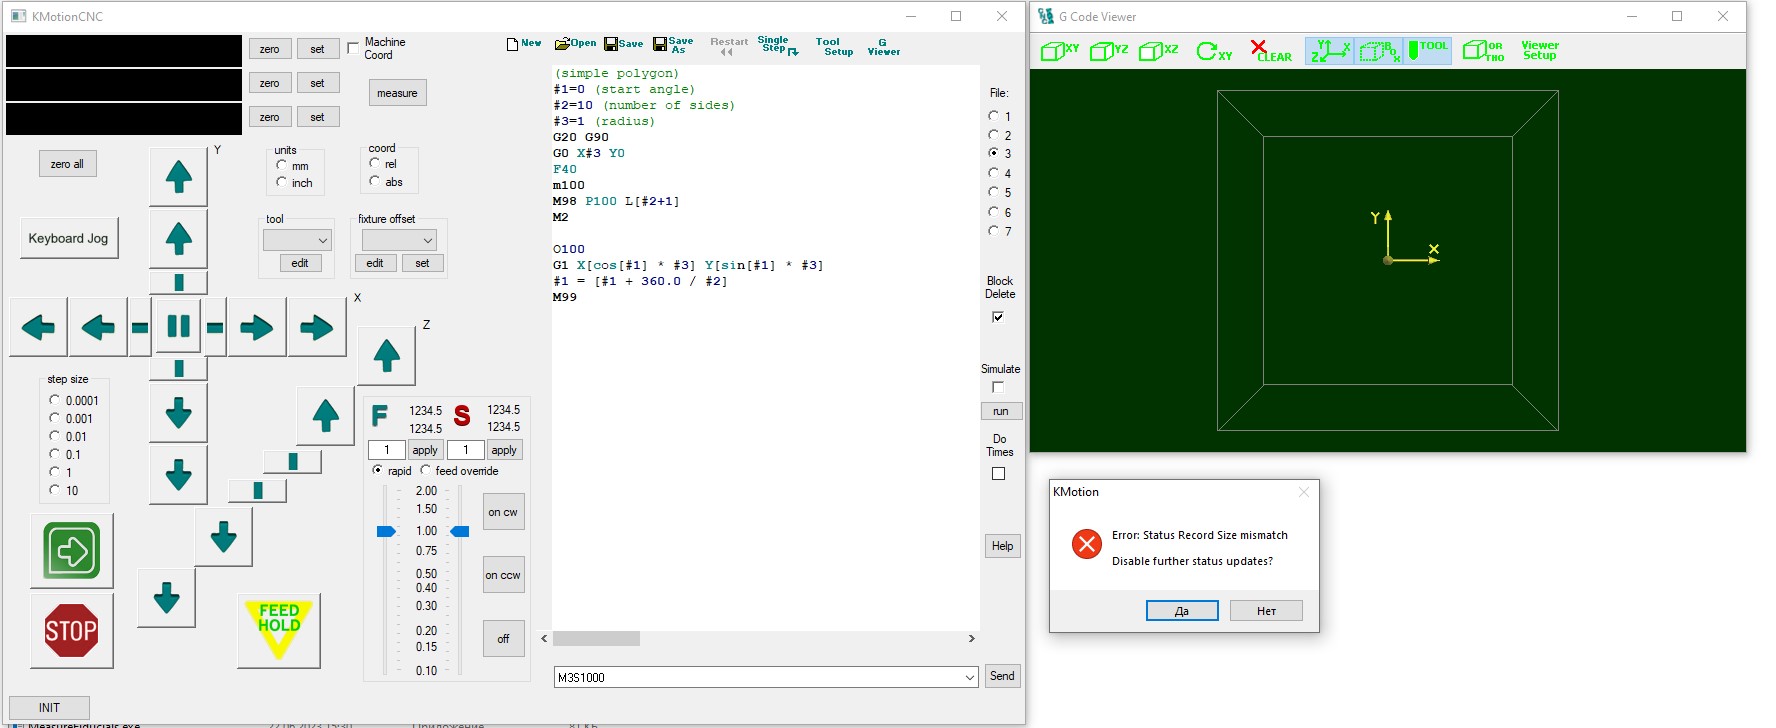
Task: Click the red STOP sign button
Action: (71, 630)
